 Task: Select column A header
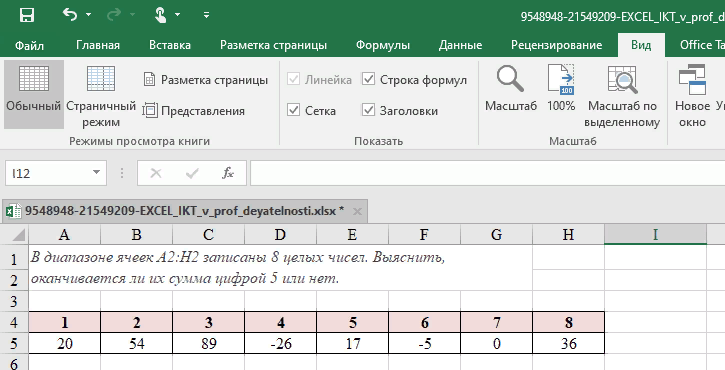pos(64,235)
